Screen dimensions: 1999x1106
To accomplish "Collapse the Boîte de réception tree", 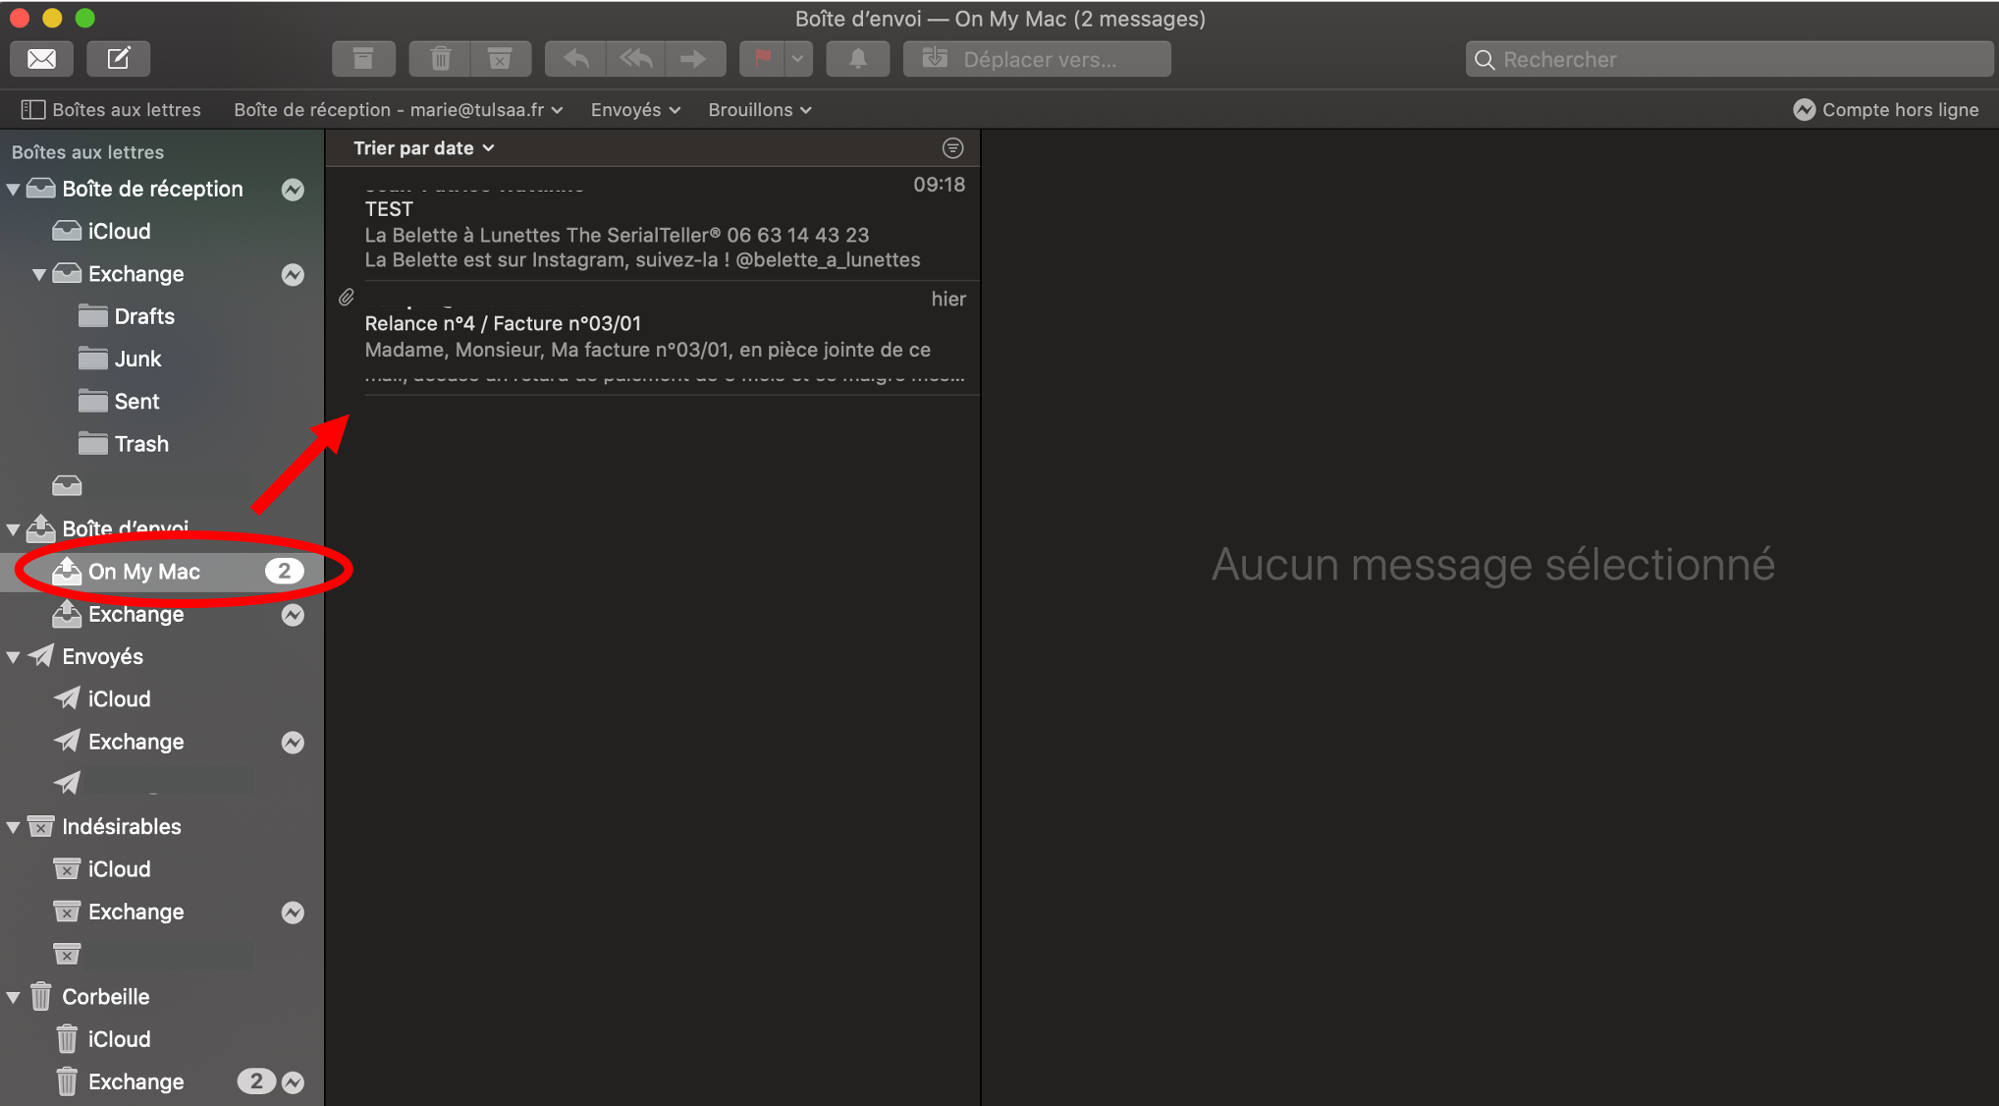I will (x=14, y=189).
